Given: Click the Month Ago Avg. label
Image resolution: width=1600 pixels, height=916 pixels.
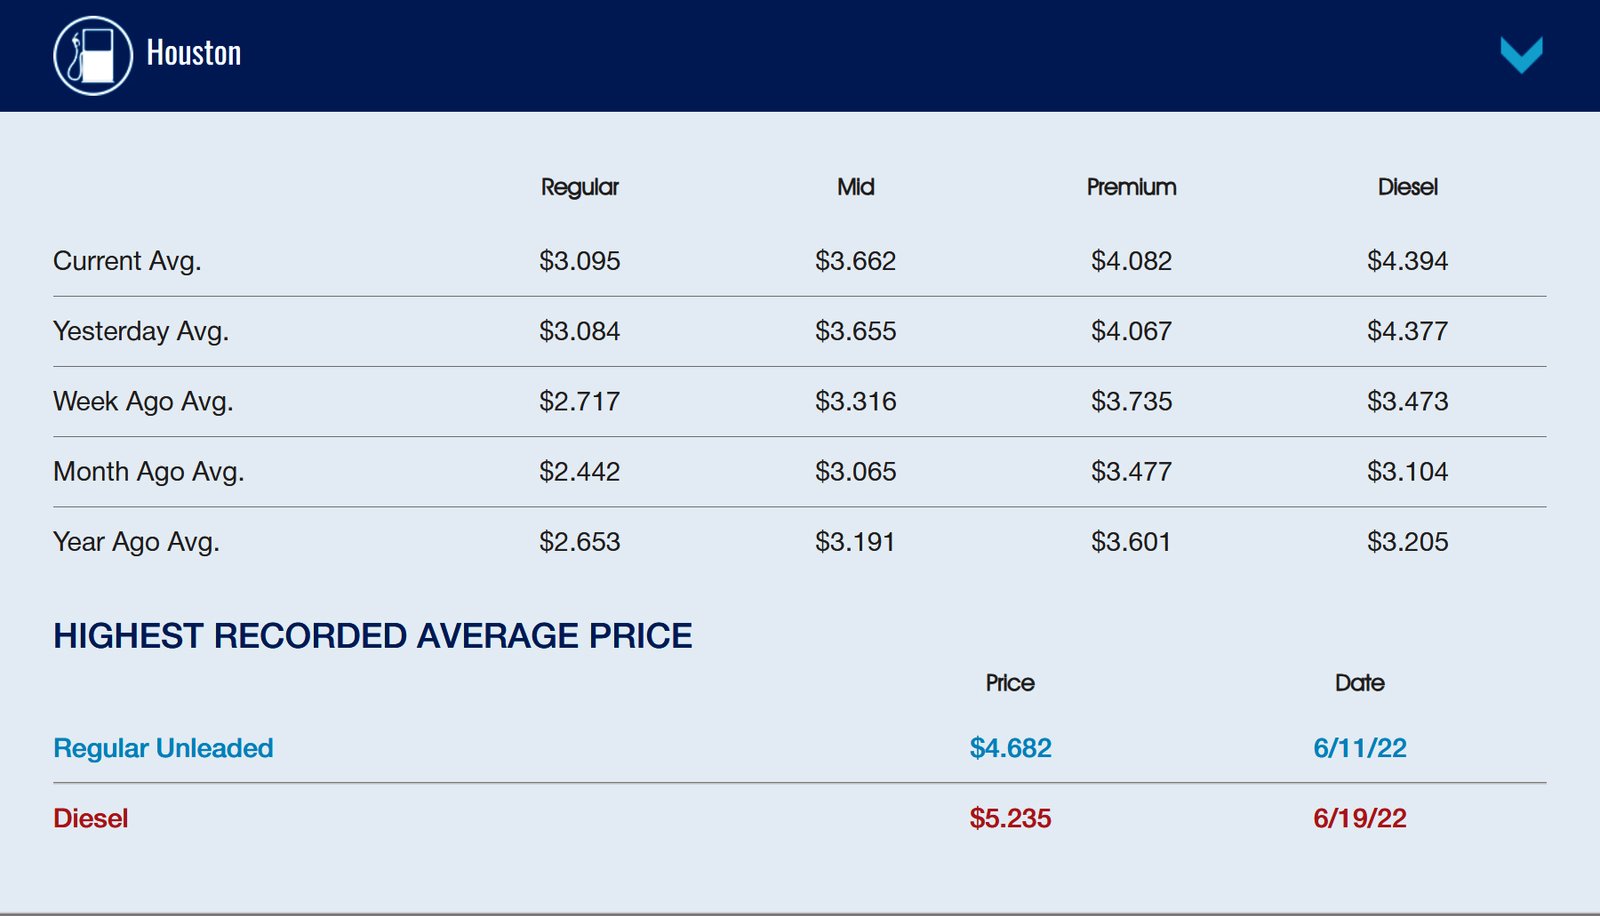Looking at the screenshot, I should pos(149,471).
